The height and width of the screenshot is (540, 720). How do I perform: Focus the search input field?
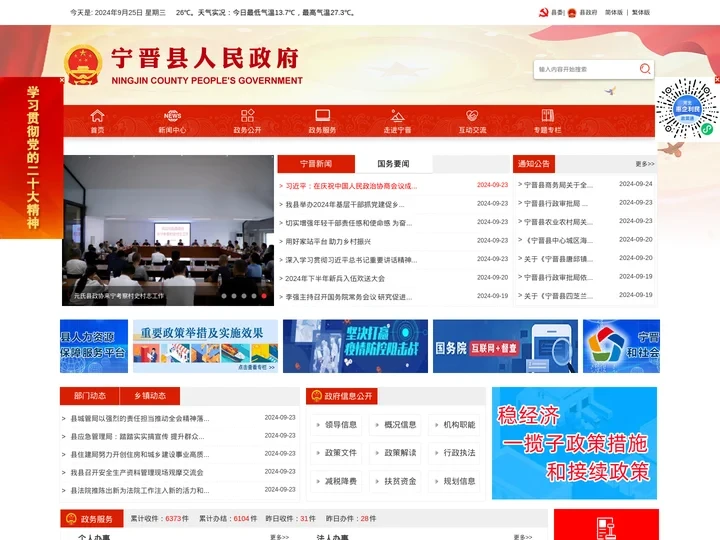coord(586,69)
